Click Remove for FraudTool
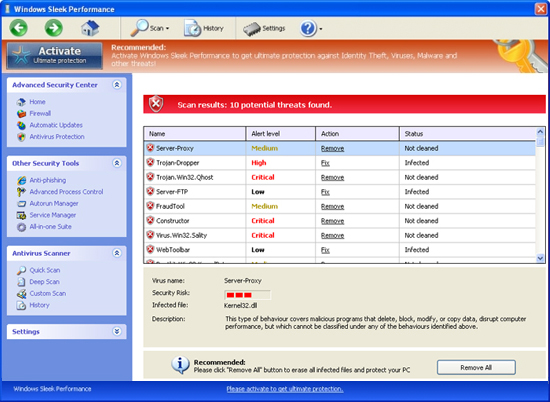Screen dimensions: 550x402 333,207
